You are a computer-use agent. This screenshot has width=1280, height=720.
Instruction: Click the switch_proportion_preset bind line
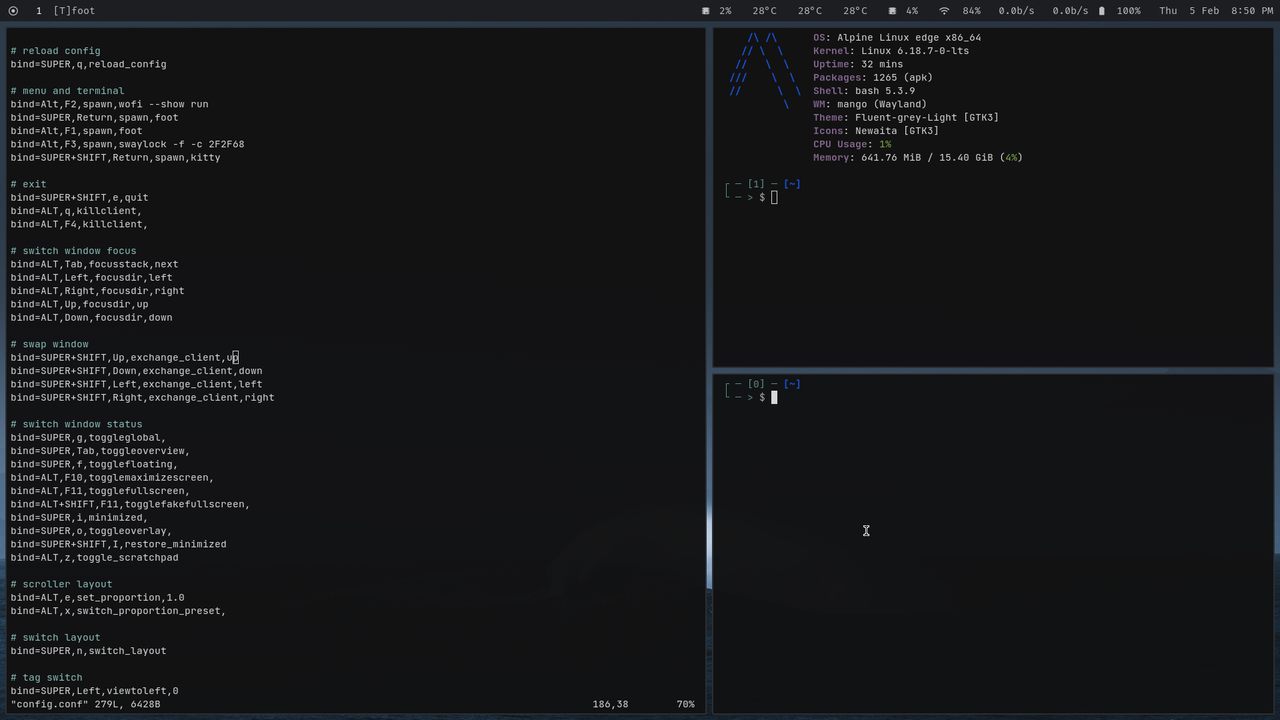click(x=119, y=611)
